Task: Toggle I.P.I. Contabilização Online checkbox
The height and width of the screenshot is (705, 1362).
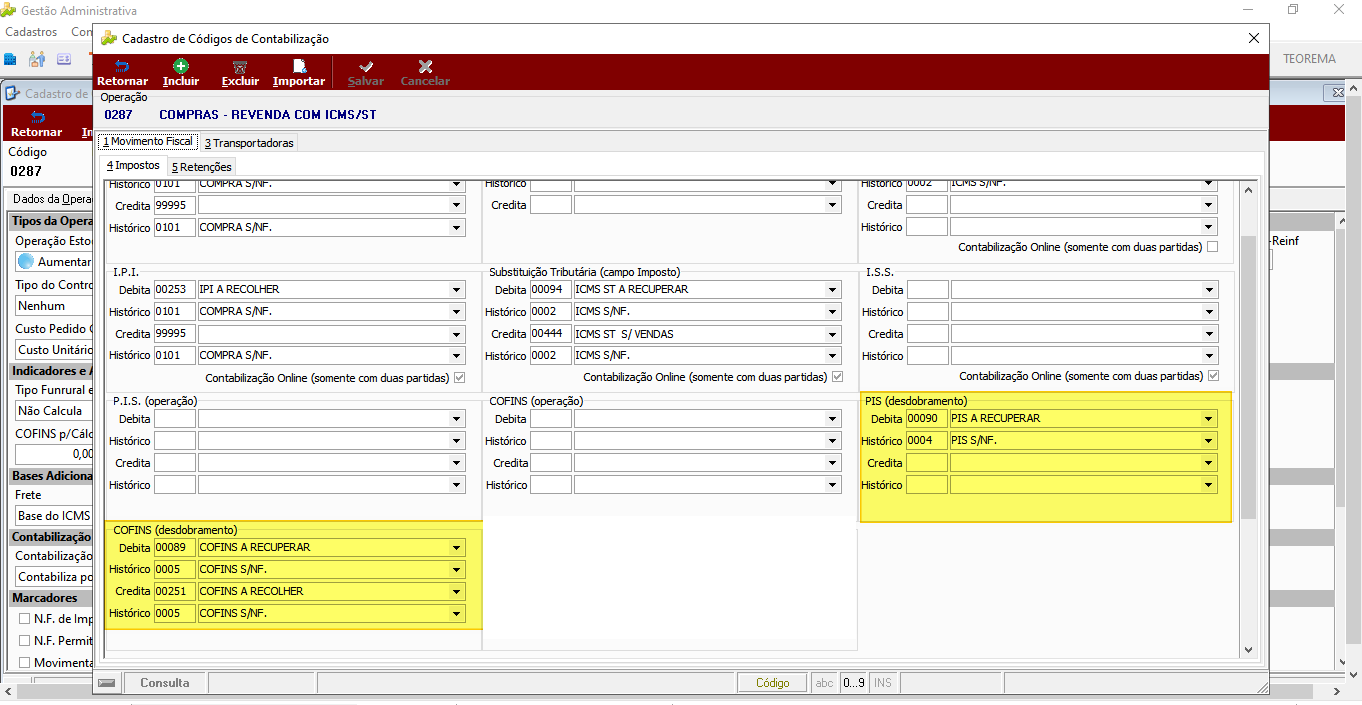Action: [459, 377]
